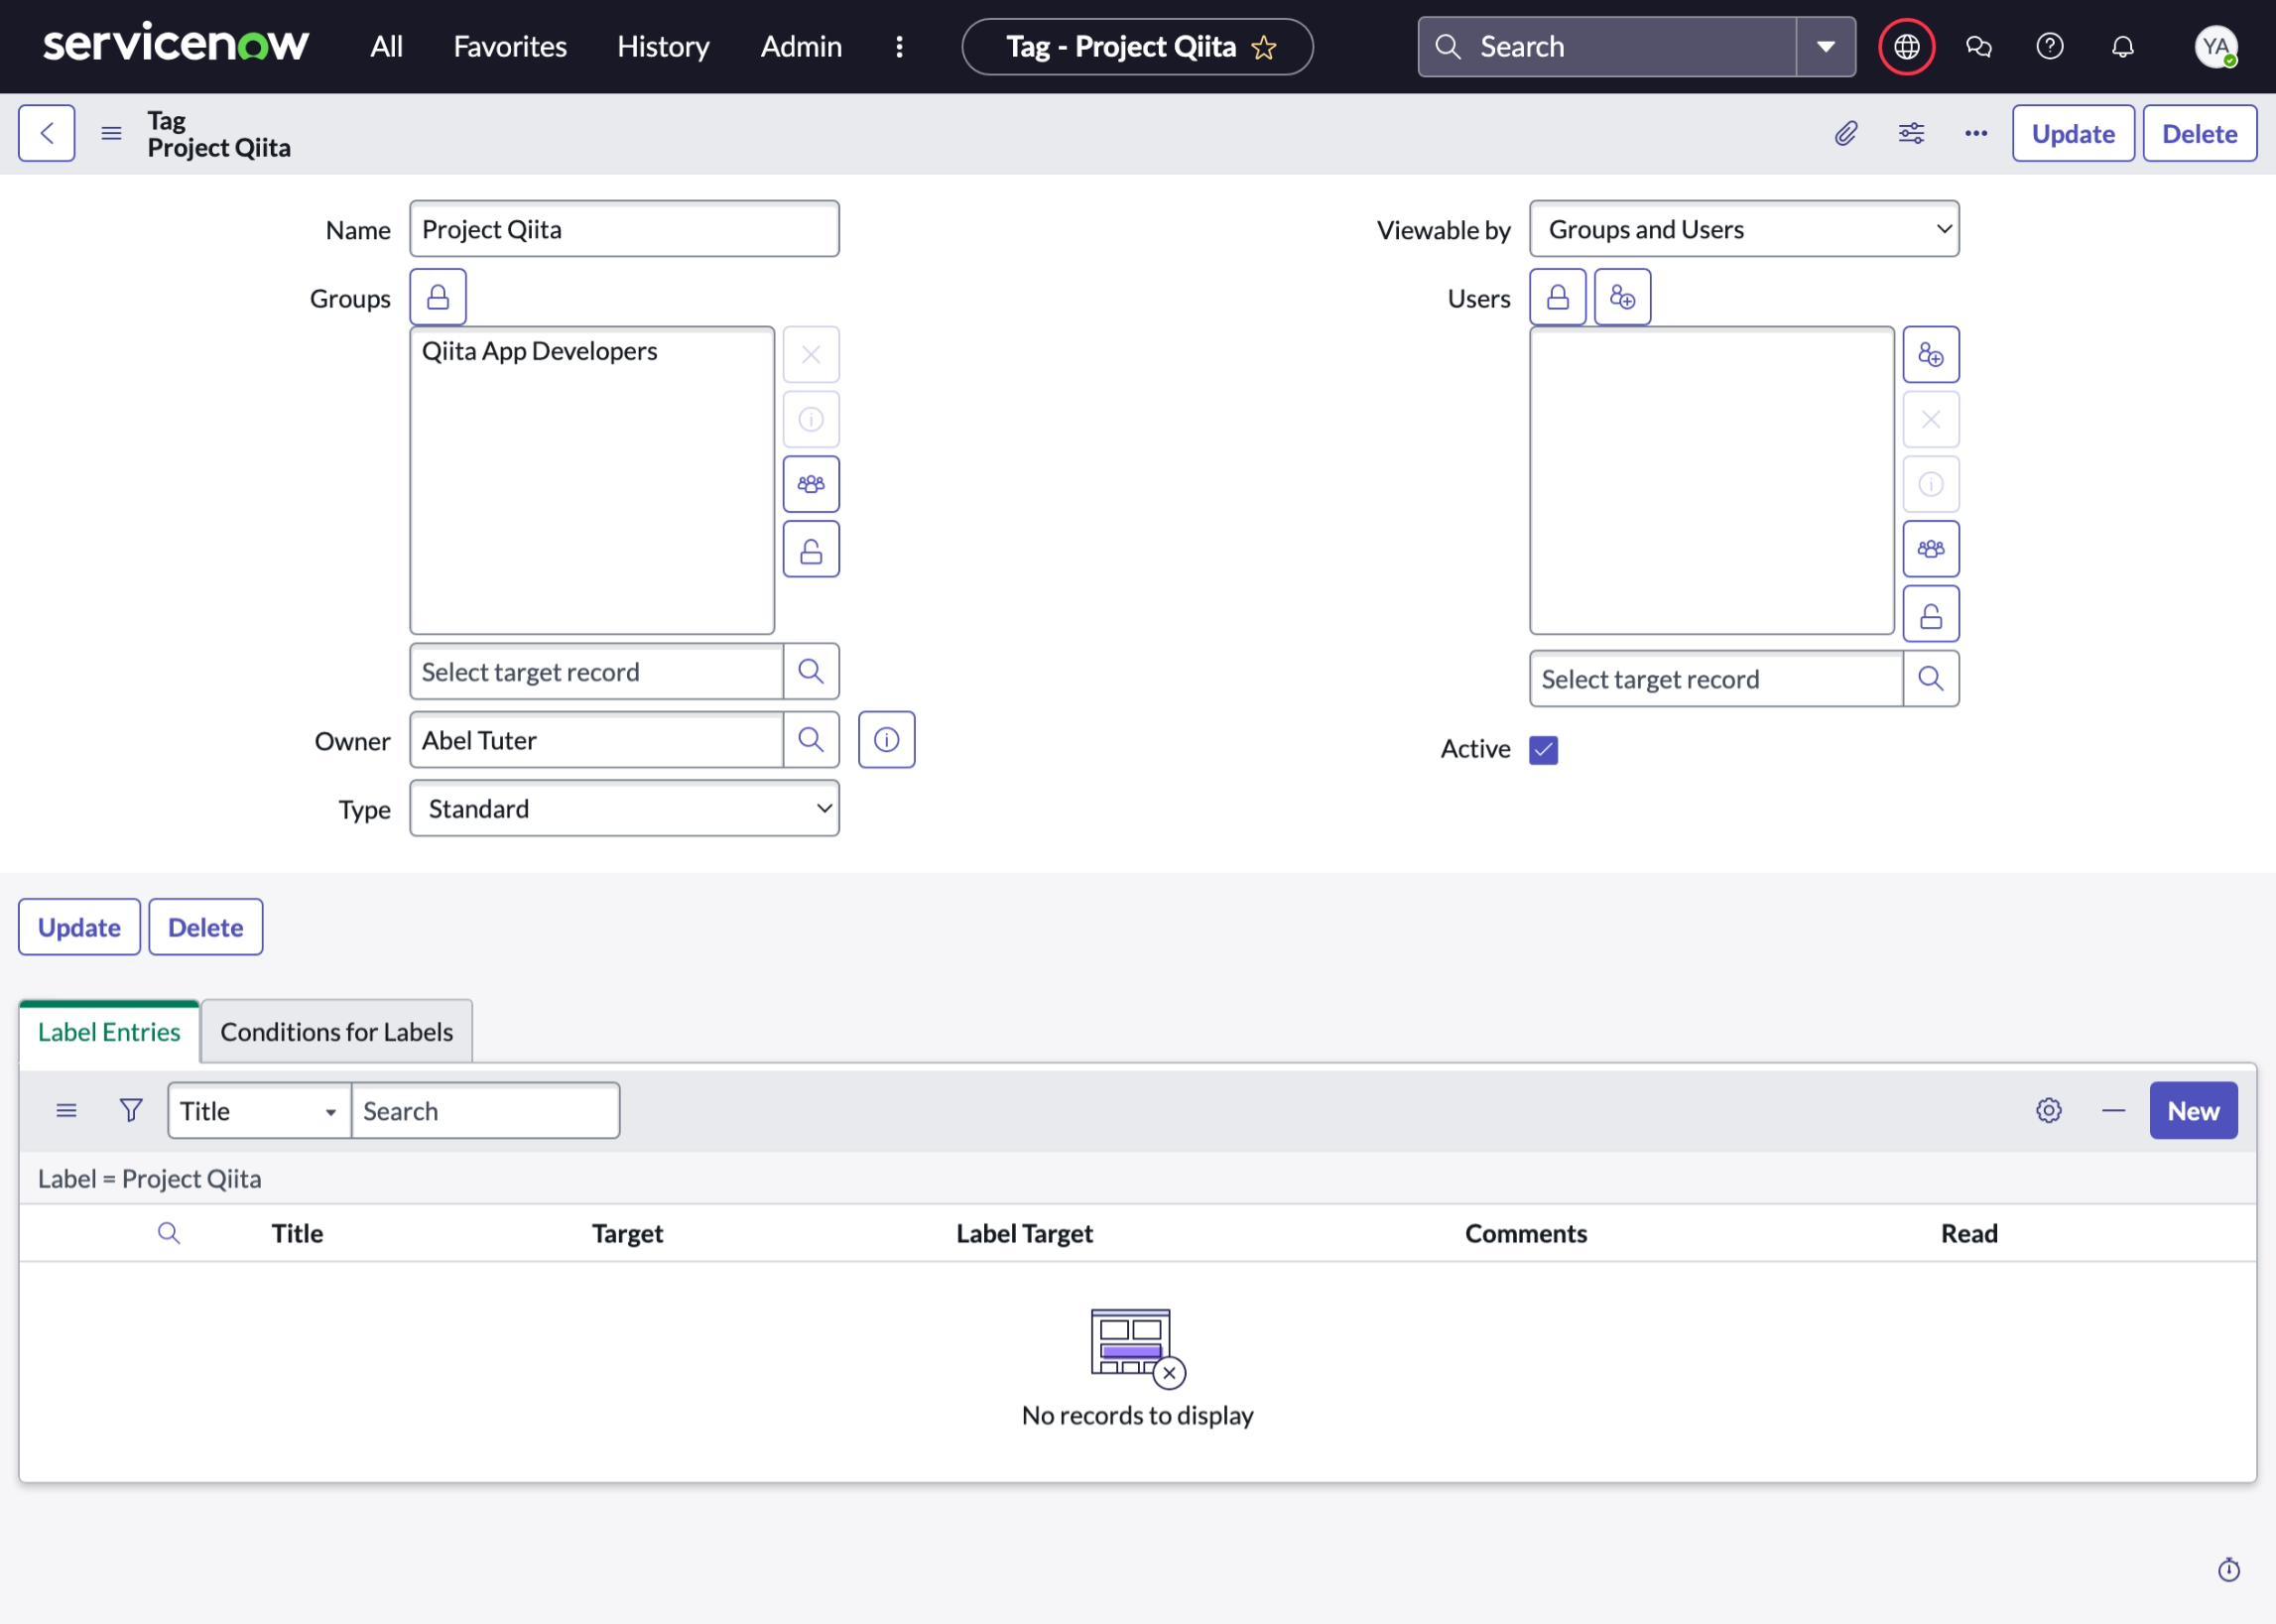Star Tag - Project Qiita as a favorite
Viewport: 2276px width, 1624px height.
pos(1264,46)
